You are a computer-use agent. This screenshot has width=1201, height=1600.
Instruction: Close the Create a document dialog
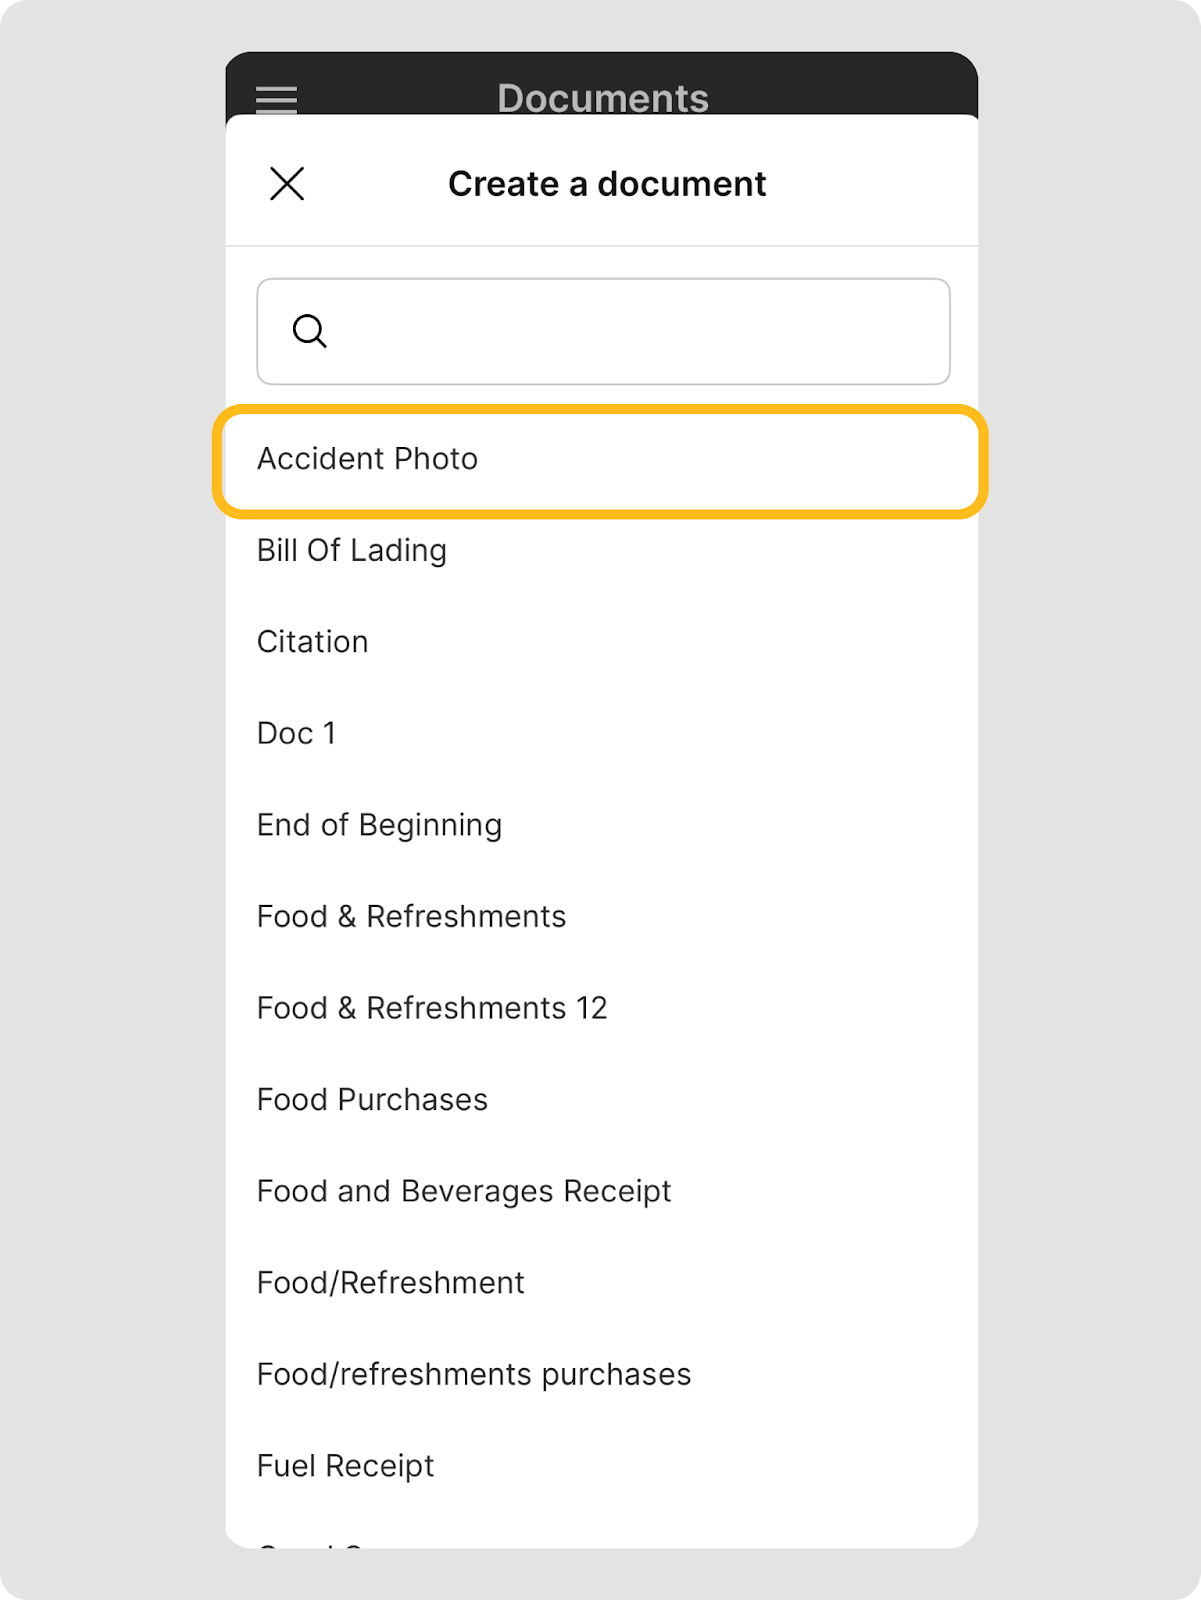pos(287,184)
